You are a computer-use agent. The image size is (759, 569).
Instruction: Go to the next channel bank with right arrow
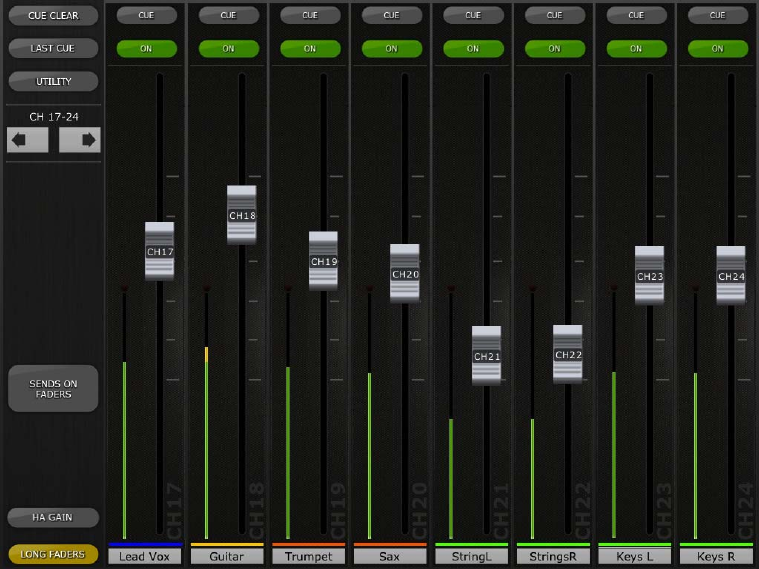pos(80,140)
